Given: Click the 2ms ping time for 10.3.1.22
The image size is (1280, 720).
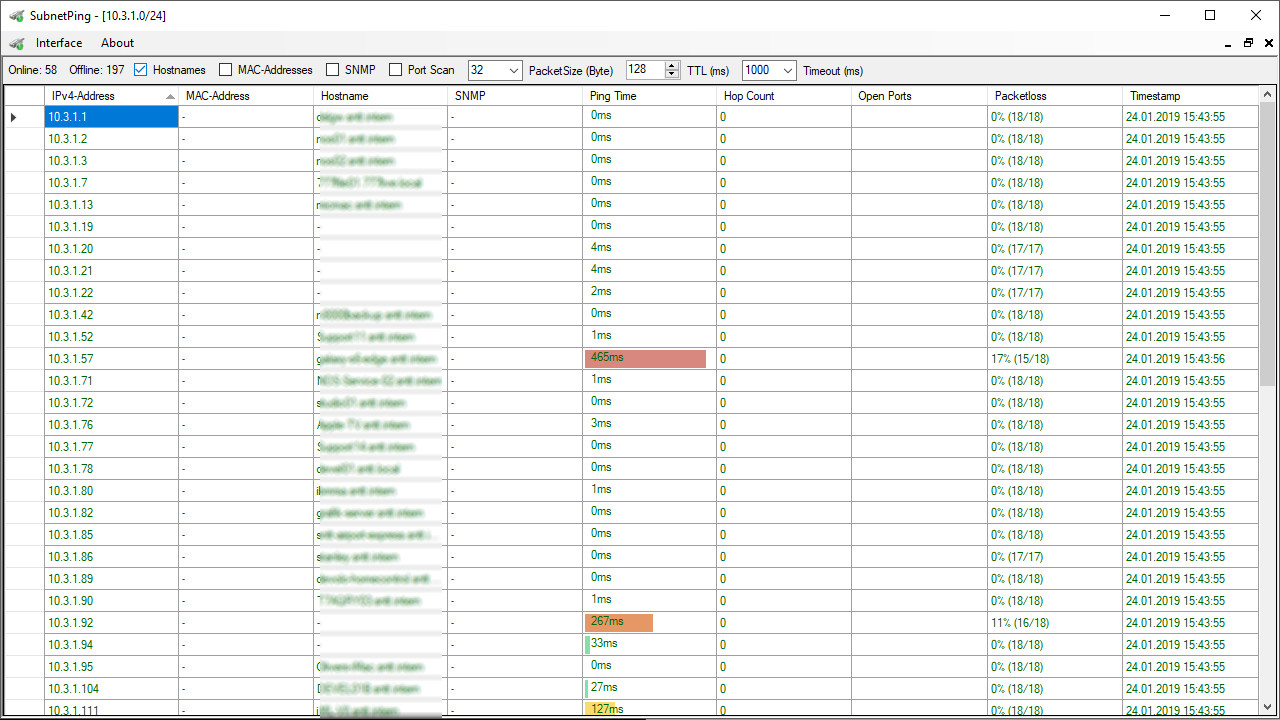Looking at the screenshot, I should (650, 293).
